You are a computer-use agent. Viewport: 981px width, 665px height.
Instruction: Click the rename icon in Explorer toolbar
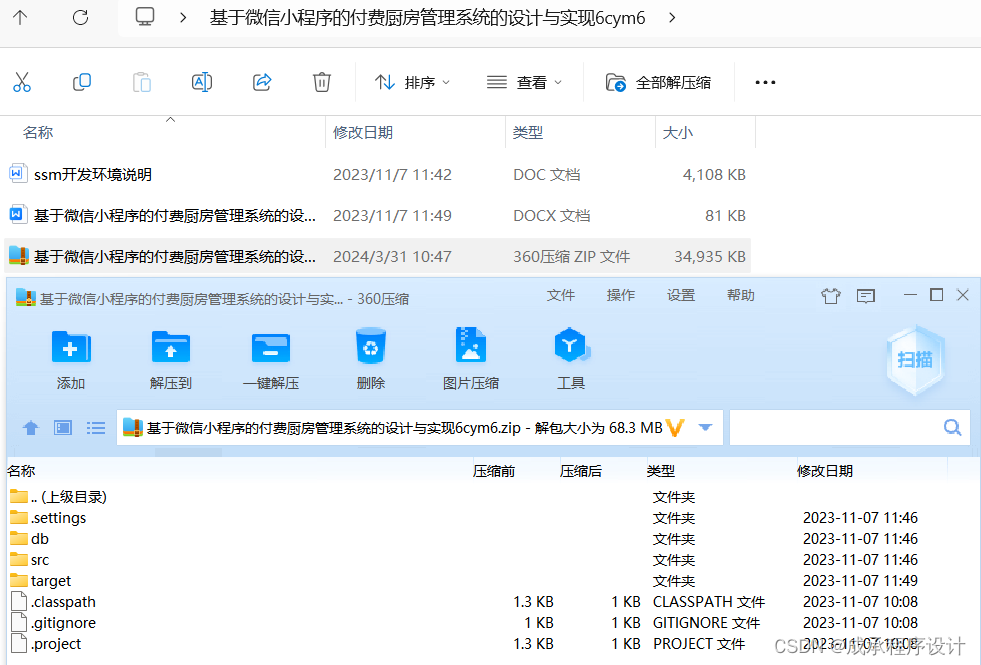[x=202, y=82]
